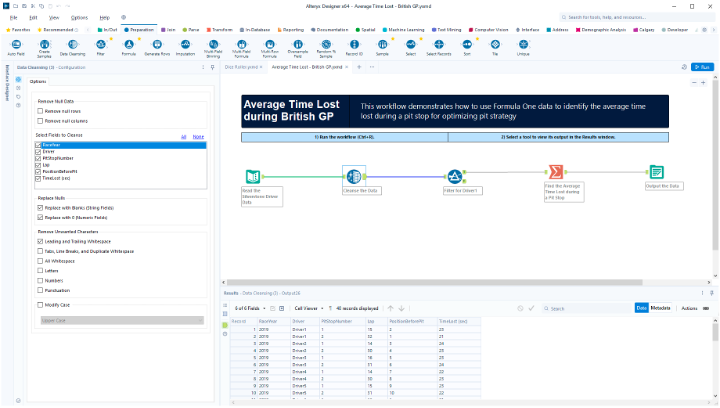Select the Multi-Field Binning tool
This screenshot has width=720, height=408.
click(x=214, y=45)
